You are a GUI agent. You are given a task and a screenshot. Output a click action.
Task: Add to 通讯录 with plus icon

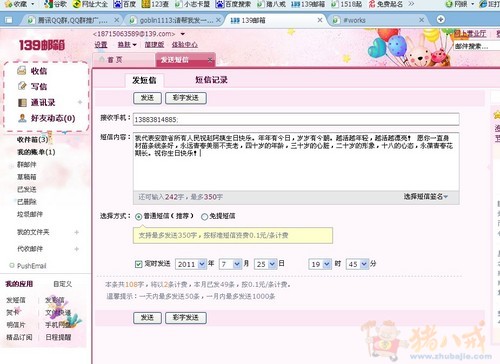pyautogui.click(x=80, y=102)
